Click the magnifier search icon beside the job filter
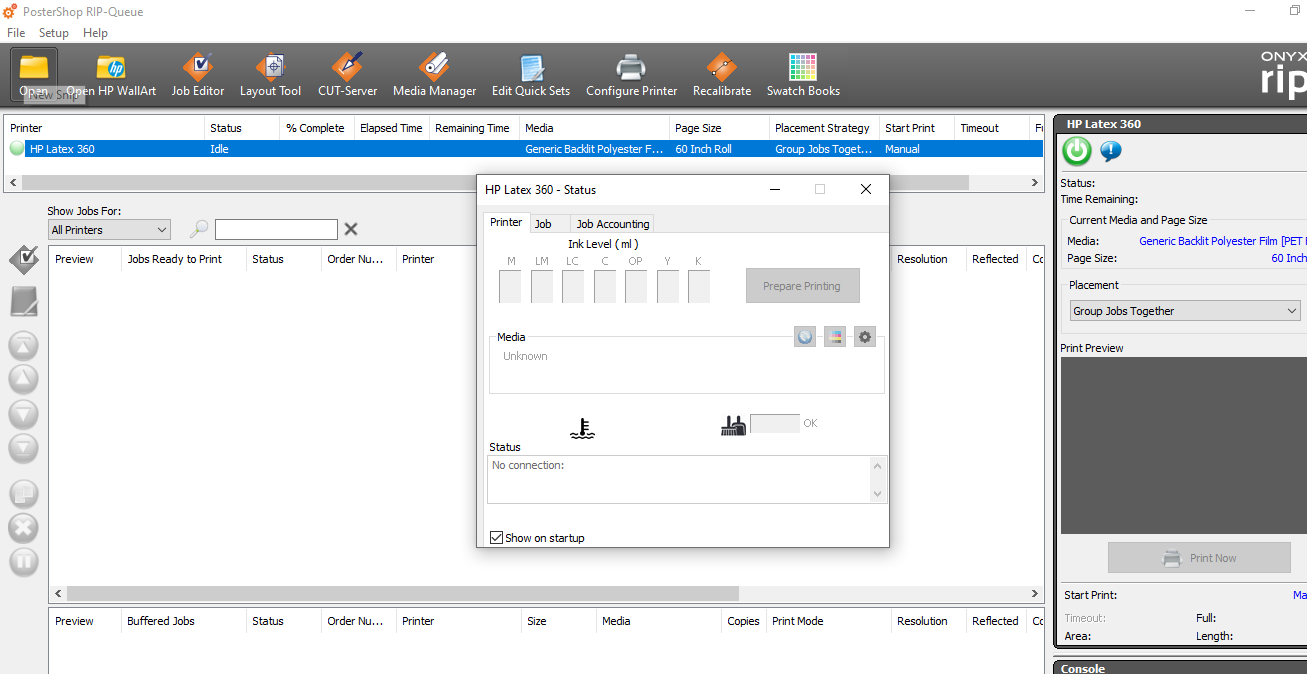 [199, 229]
